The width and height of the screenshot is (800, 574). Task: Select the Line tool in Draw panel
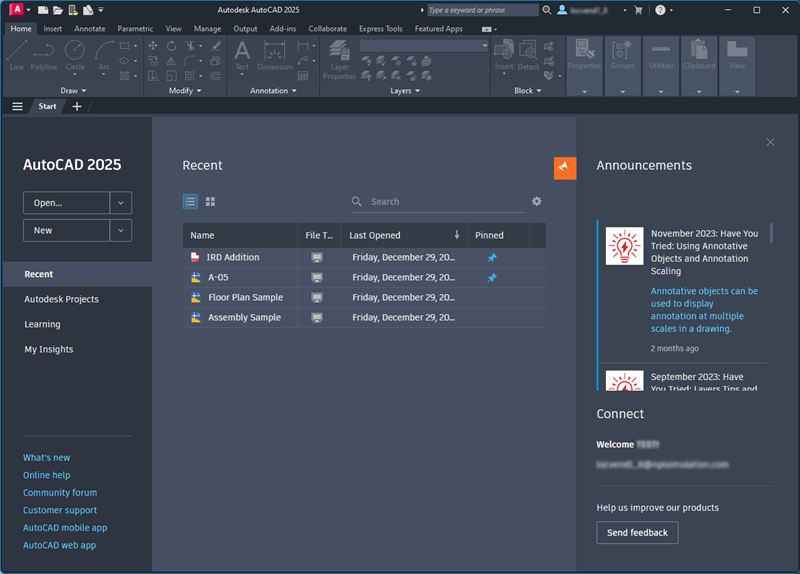(x=17, y=55)
